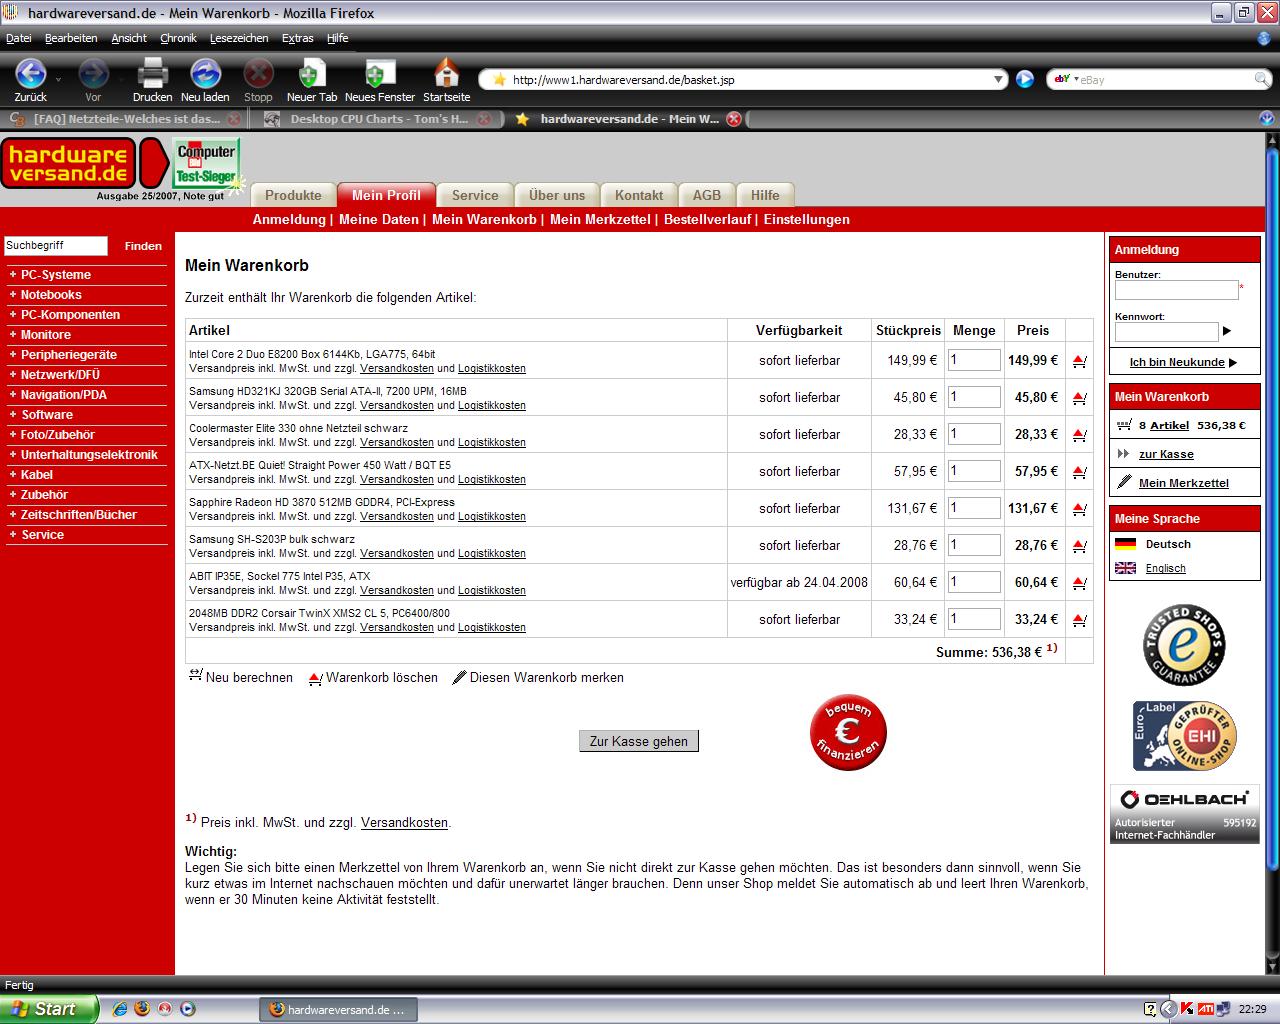
Task: Remove Samsung HD321KJ drive from basket
Action: [x=1079, y=398]
